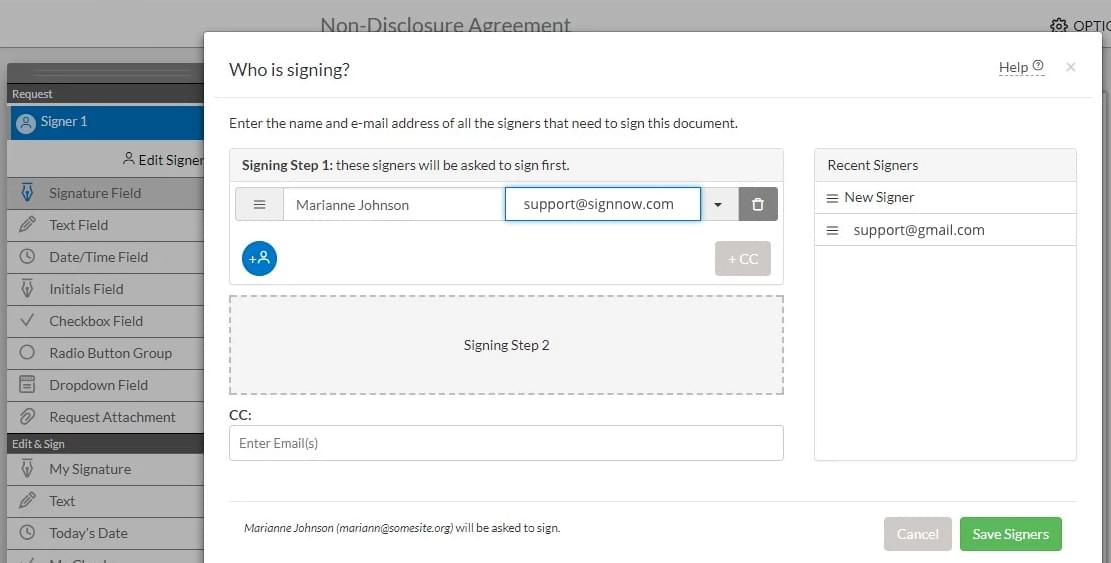Delete Marianne Johnson signer with trash icon
The width and height of the screenshot is (1111, 563).
point(758,204)
